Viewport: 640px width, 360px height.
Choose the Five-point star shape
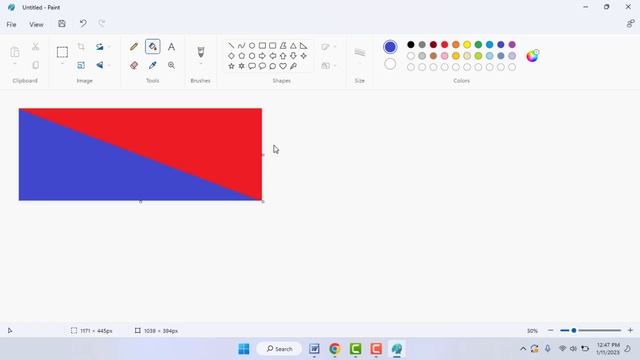pos(231,66)
